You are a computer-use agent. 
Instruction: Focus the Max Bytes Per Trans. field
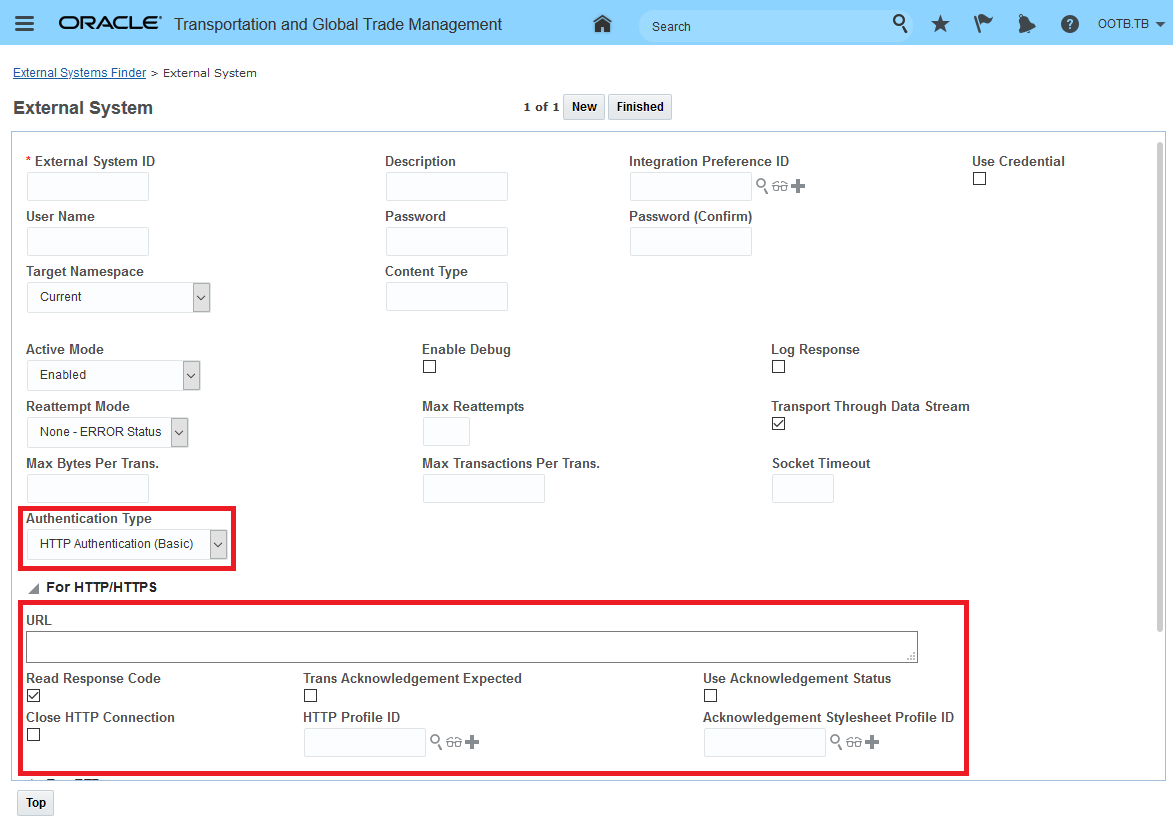click(88, 489)
